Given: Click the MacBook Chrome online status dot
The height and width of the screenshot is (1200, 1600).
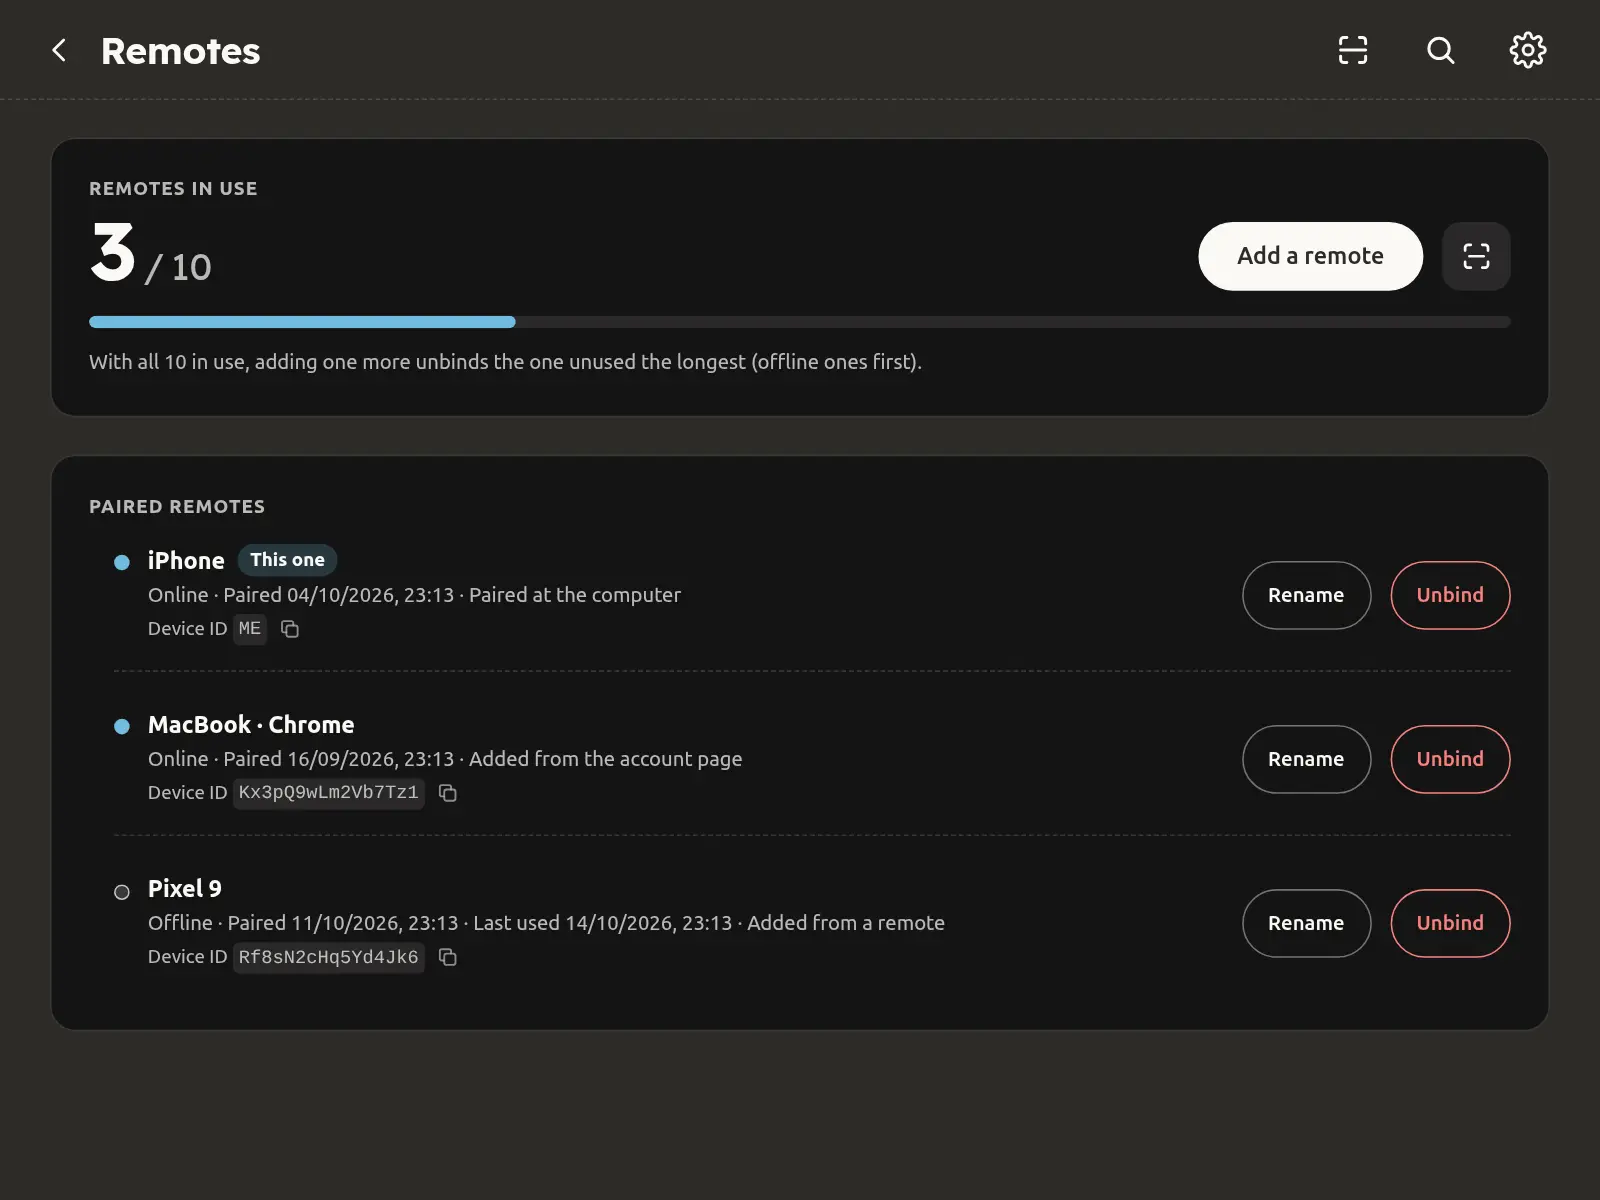Looking at the screenshot, I should coord(122,726).
